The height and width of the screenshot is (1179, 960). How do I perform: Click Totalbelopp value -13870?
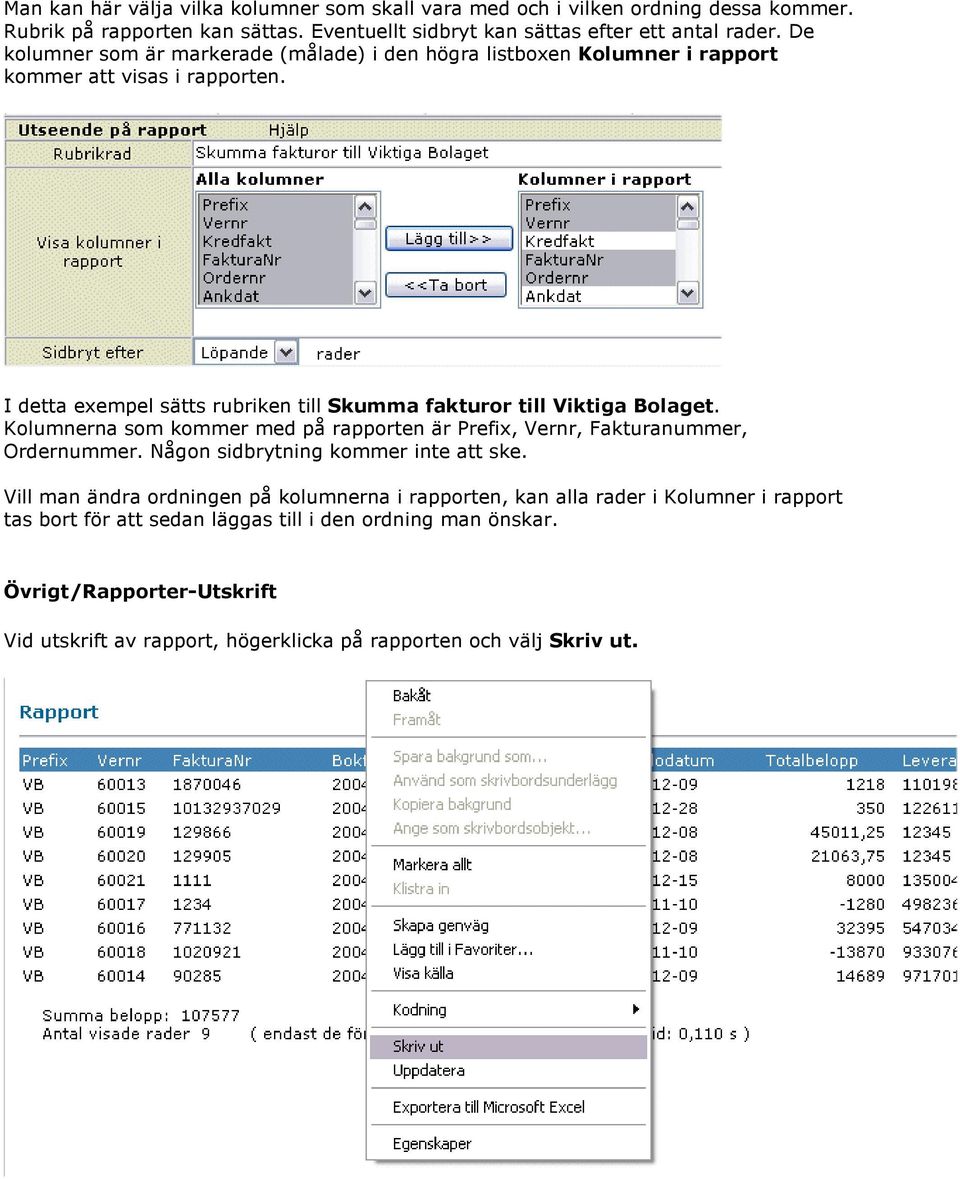click(x=857, y=953)
